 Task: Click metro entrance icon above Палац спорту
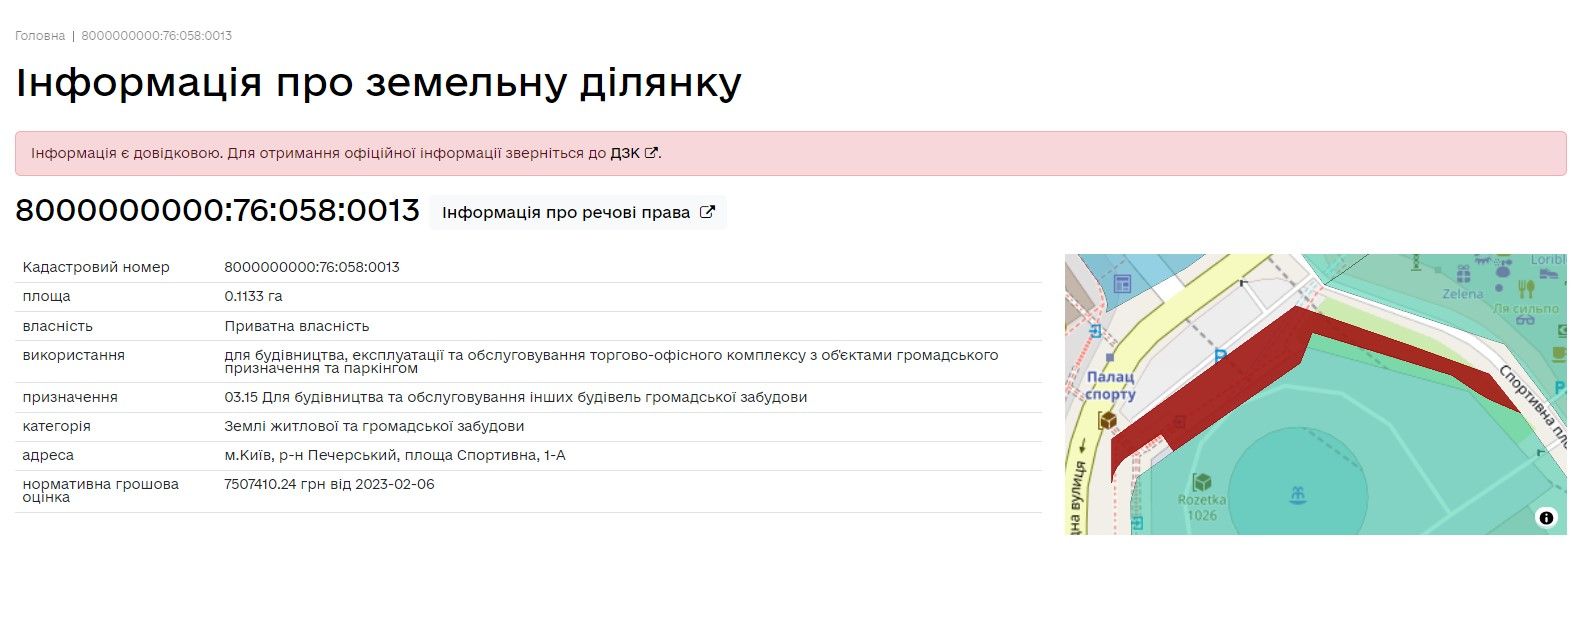(x=1095, y=330)
